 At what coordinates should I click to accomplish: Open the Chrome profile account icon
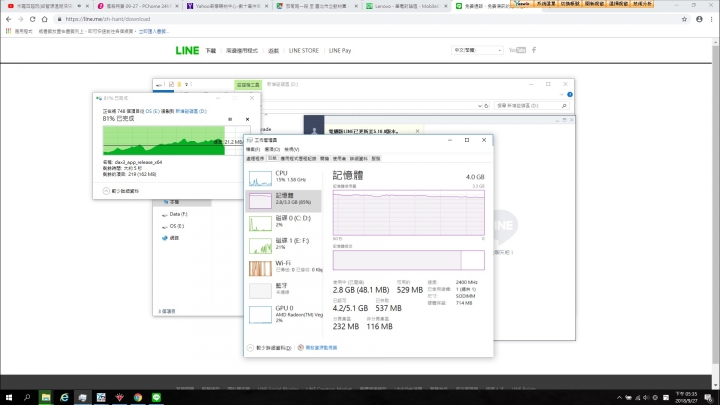(699, 19)
